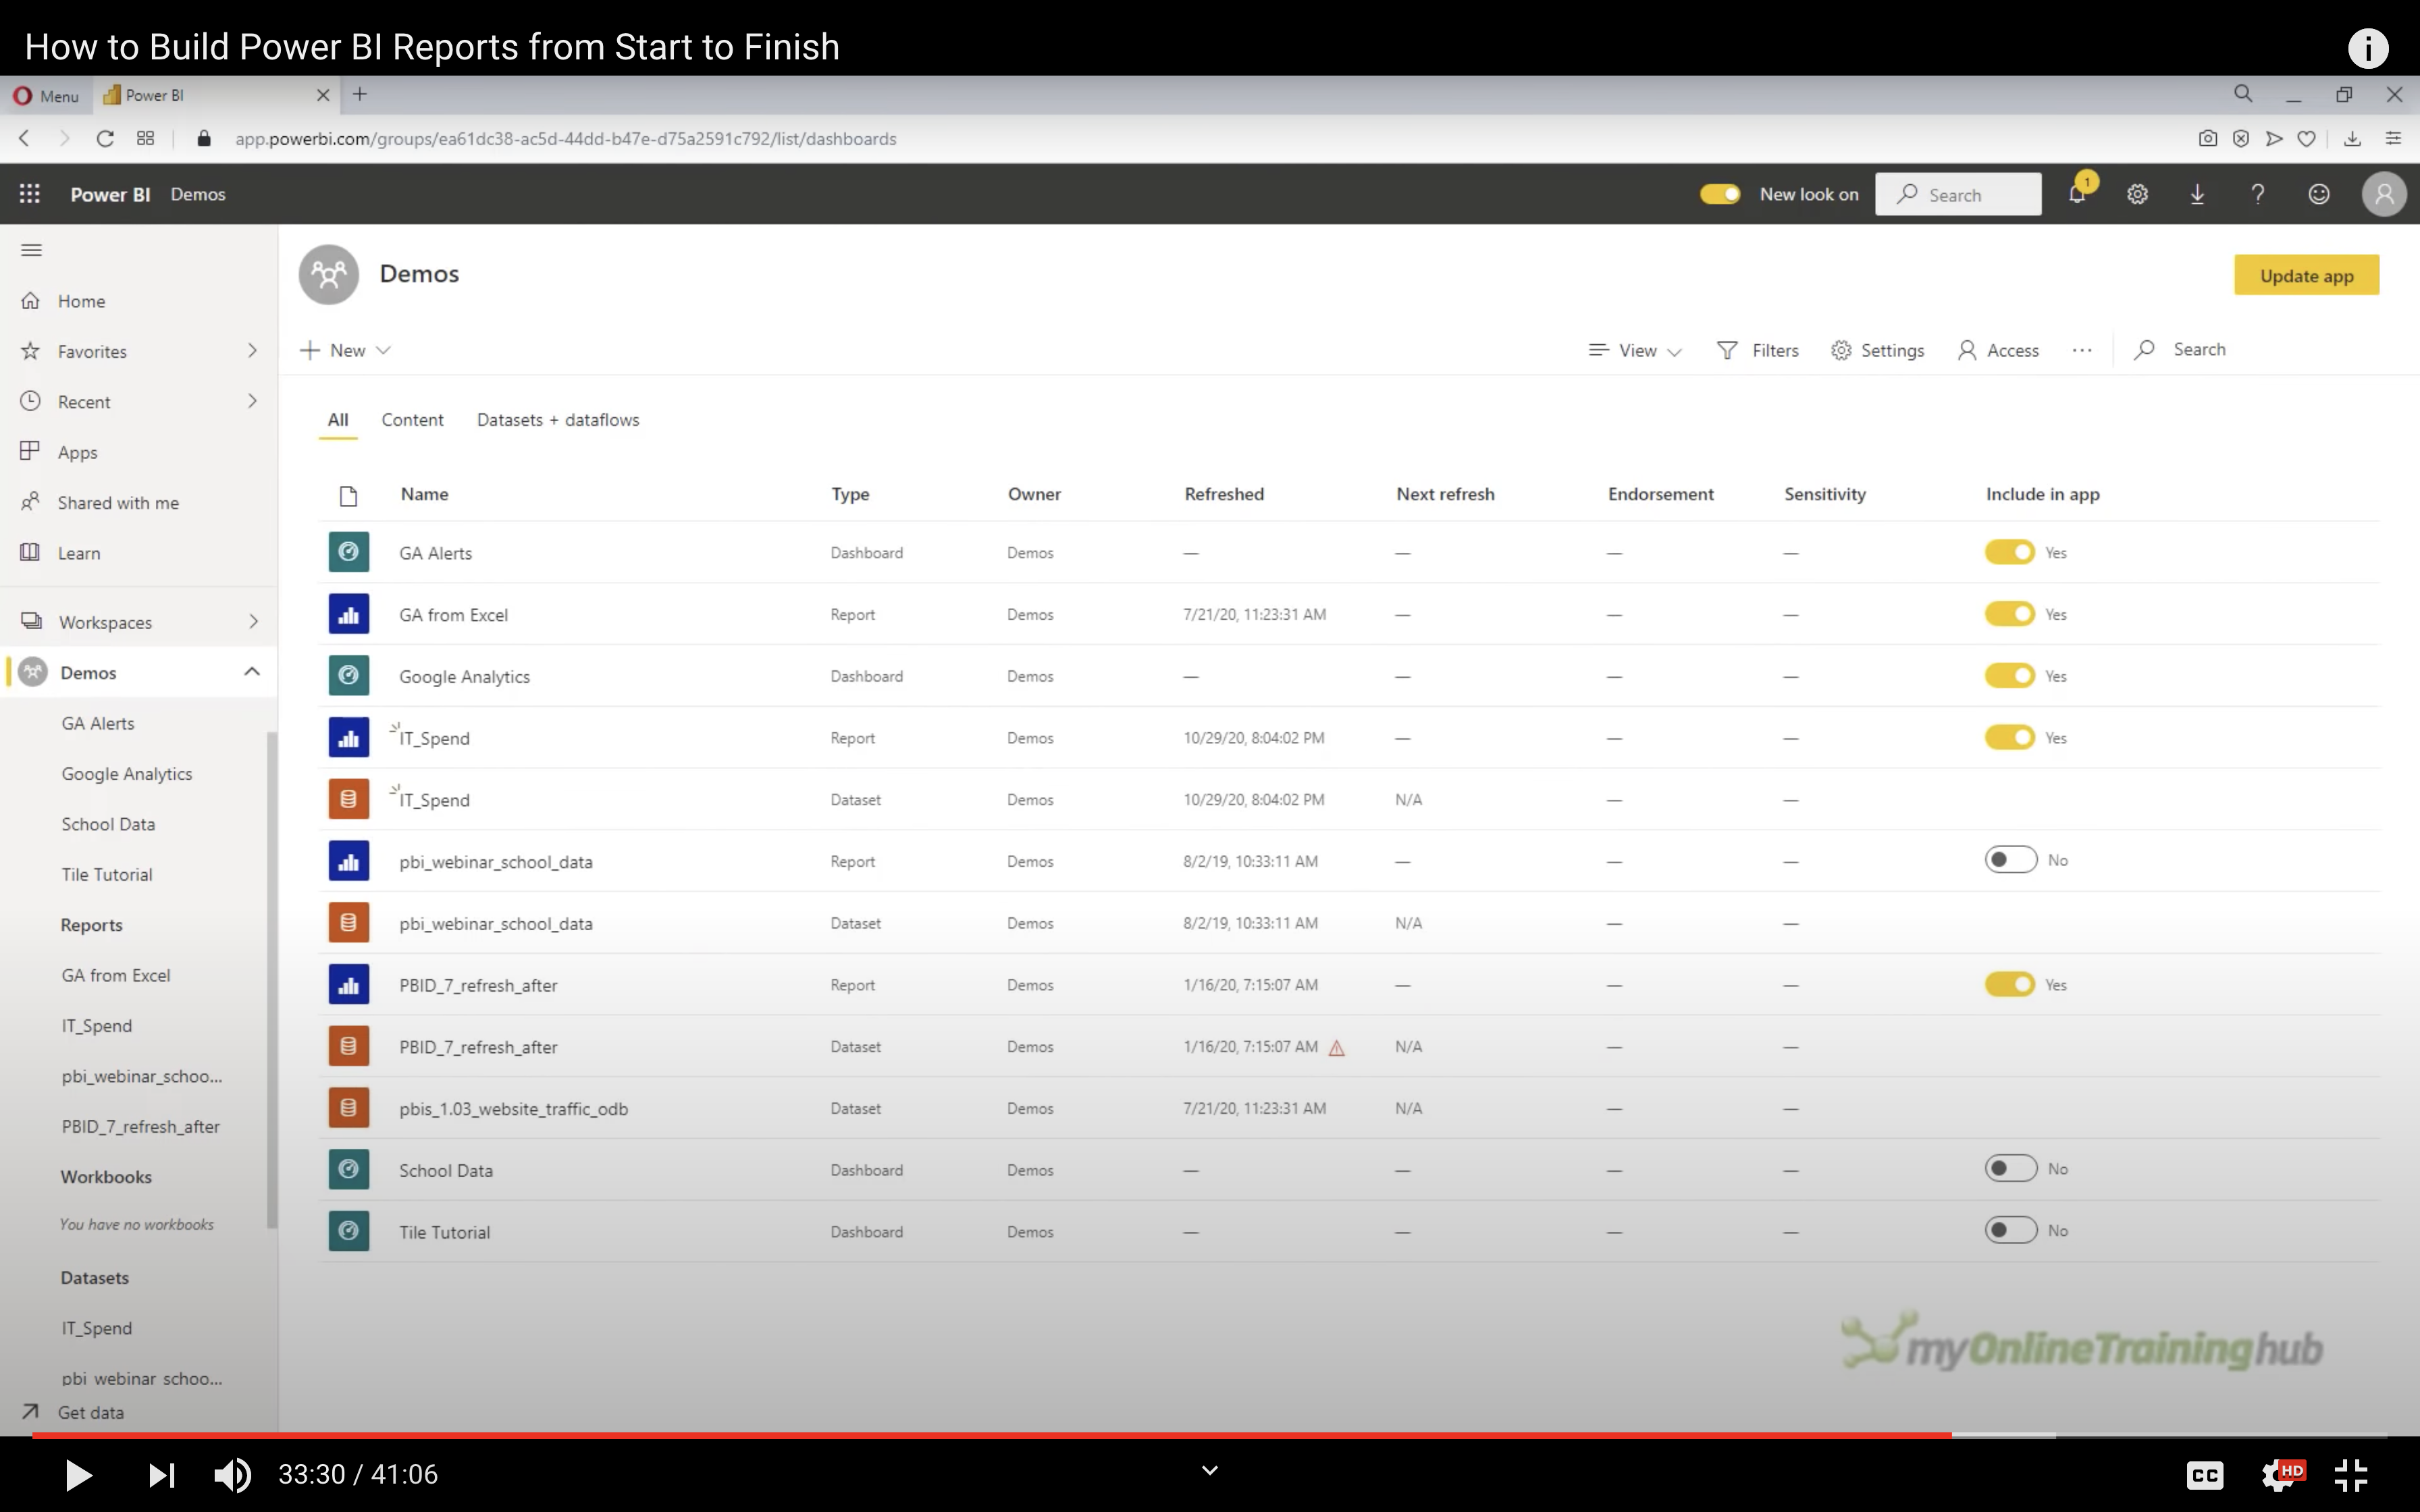Screen dimensions: 2420x1512
Task: Click the feedback smiley icon
Action: (2318, 194)
